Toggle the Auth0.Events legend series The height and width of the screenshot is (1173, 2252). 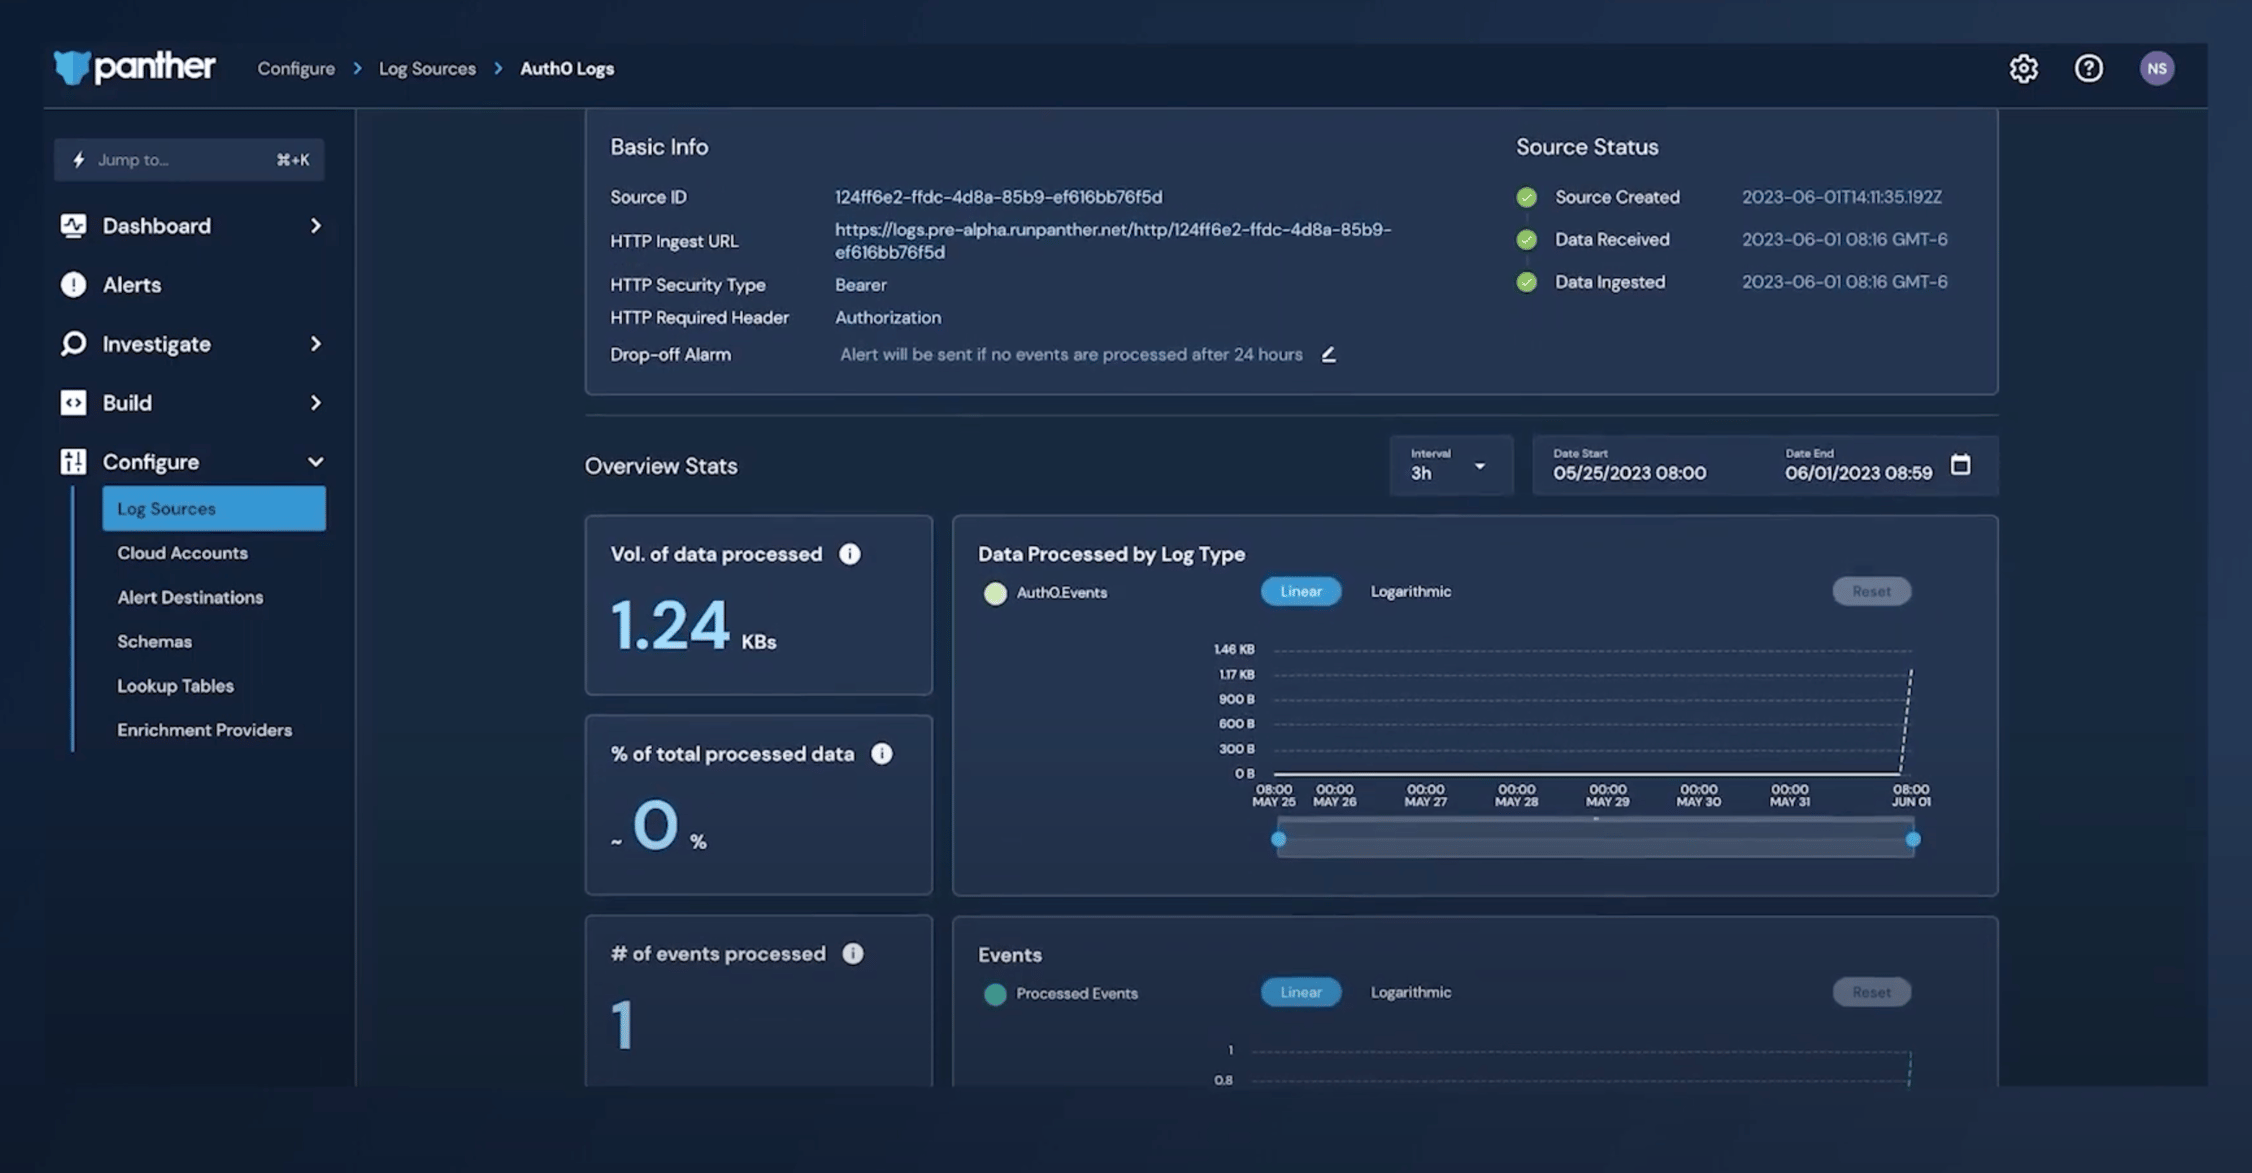[x=1045, y=593]
